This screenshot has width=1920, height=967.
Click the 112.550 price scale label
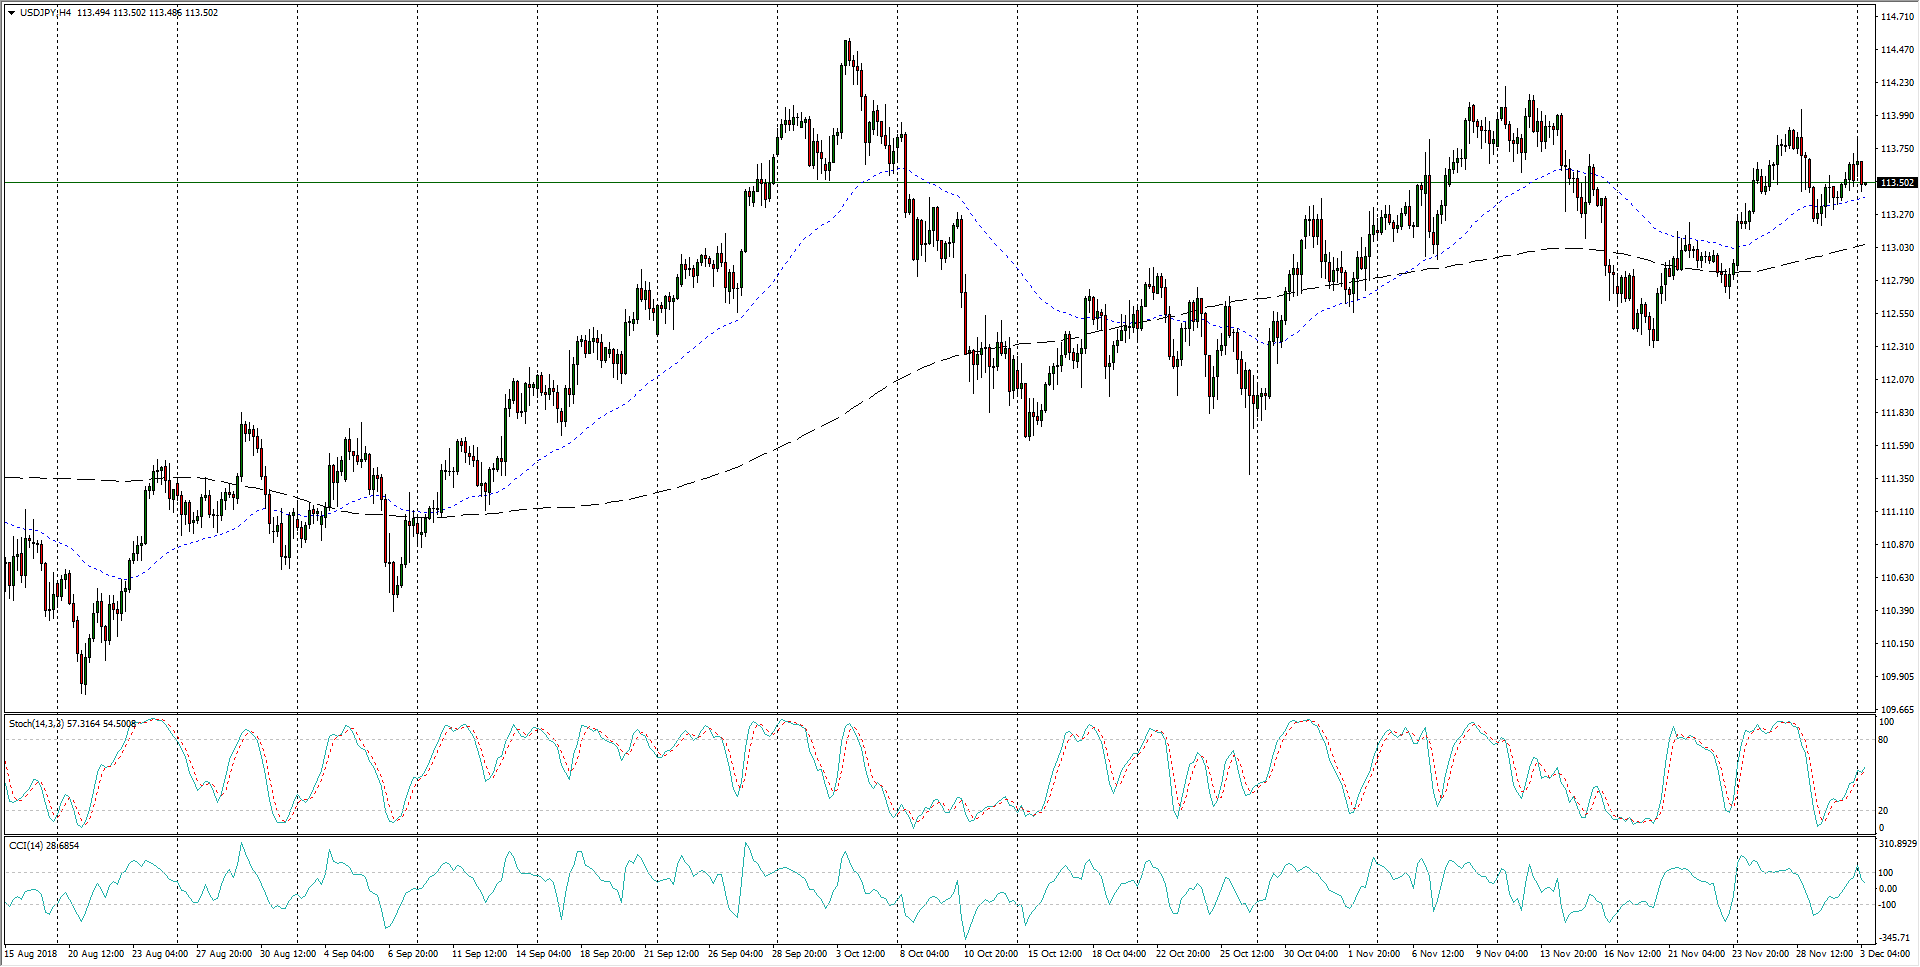coord(1897,314)
